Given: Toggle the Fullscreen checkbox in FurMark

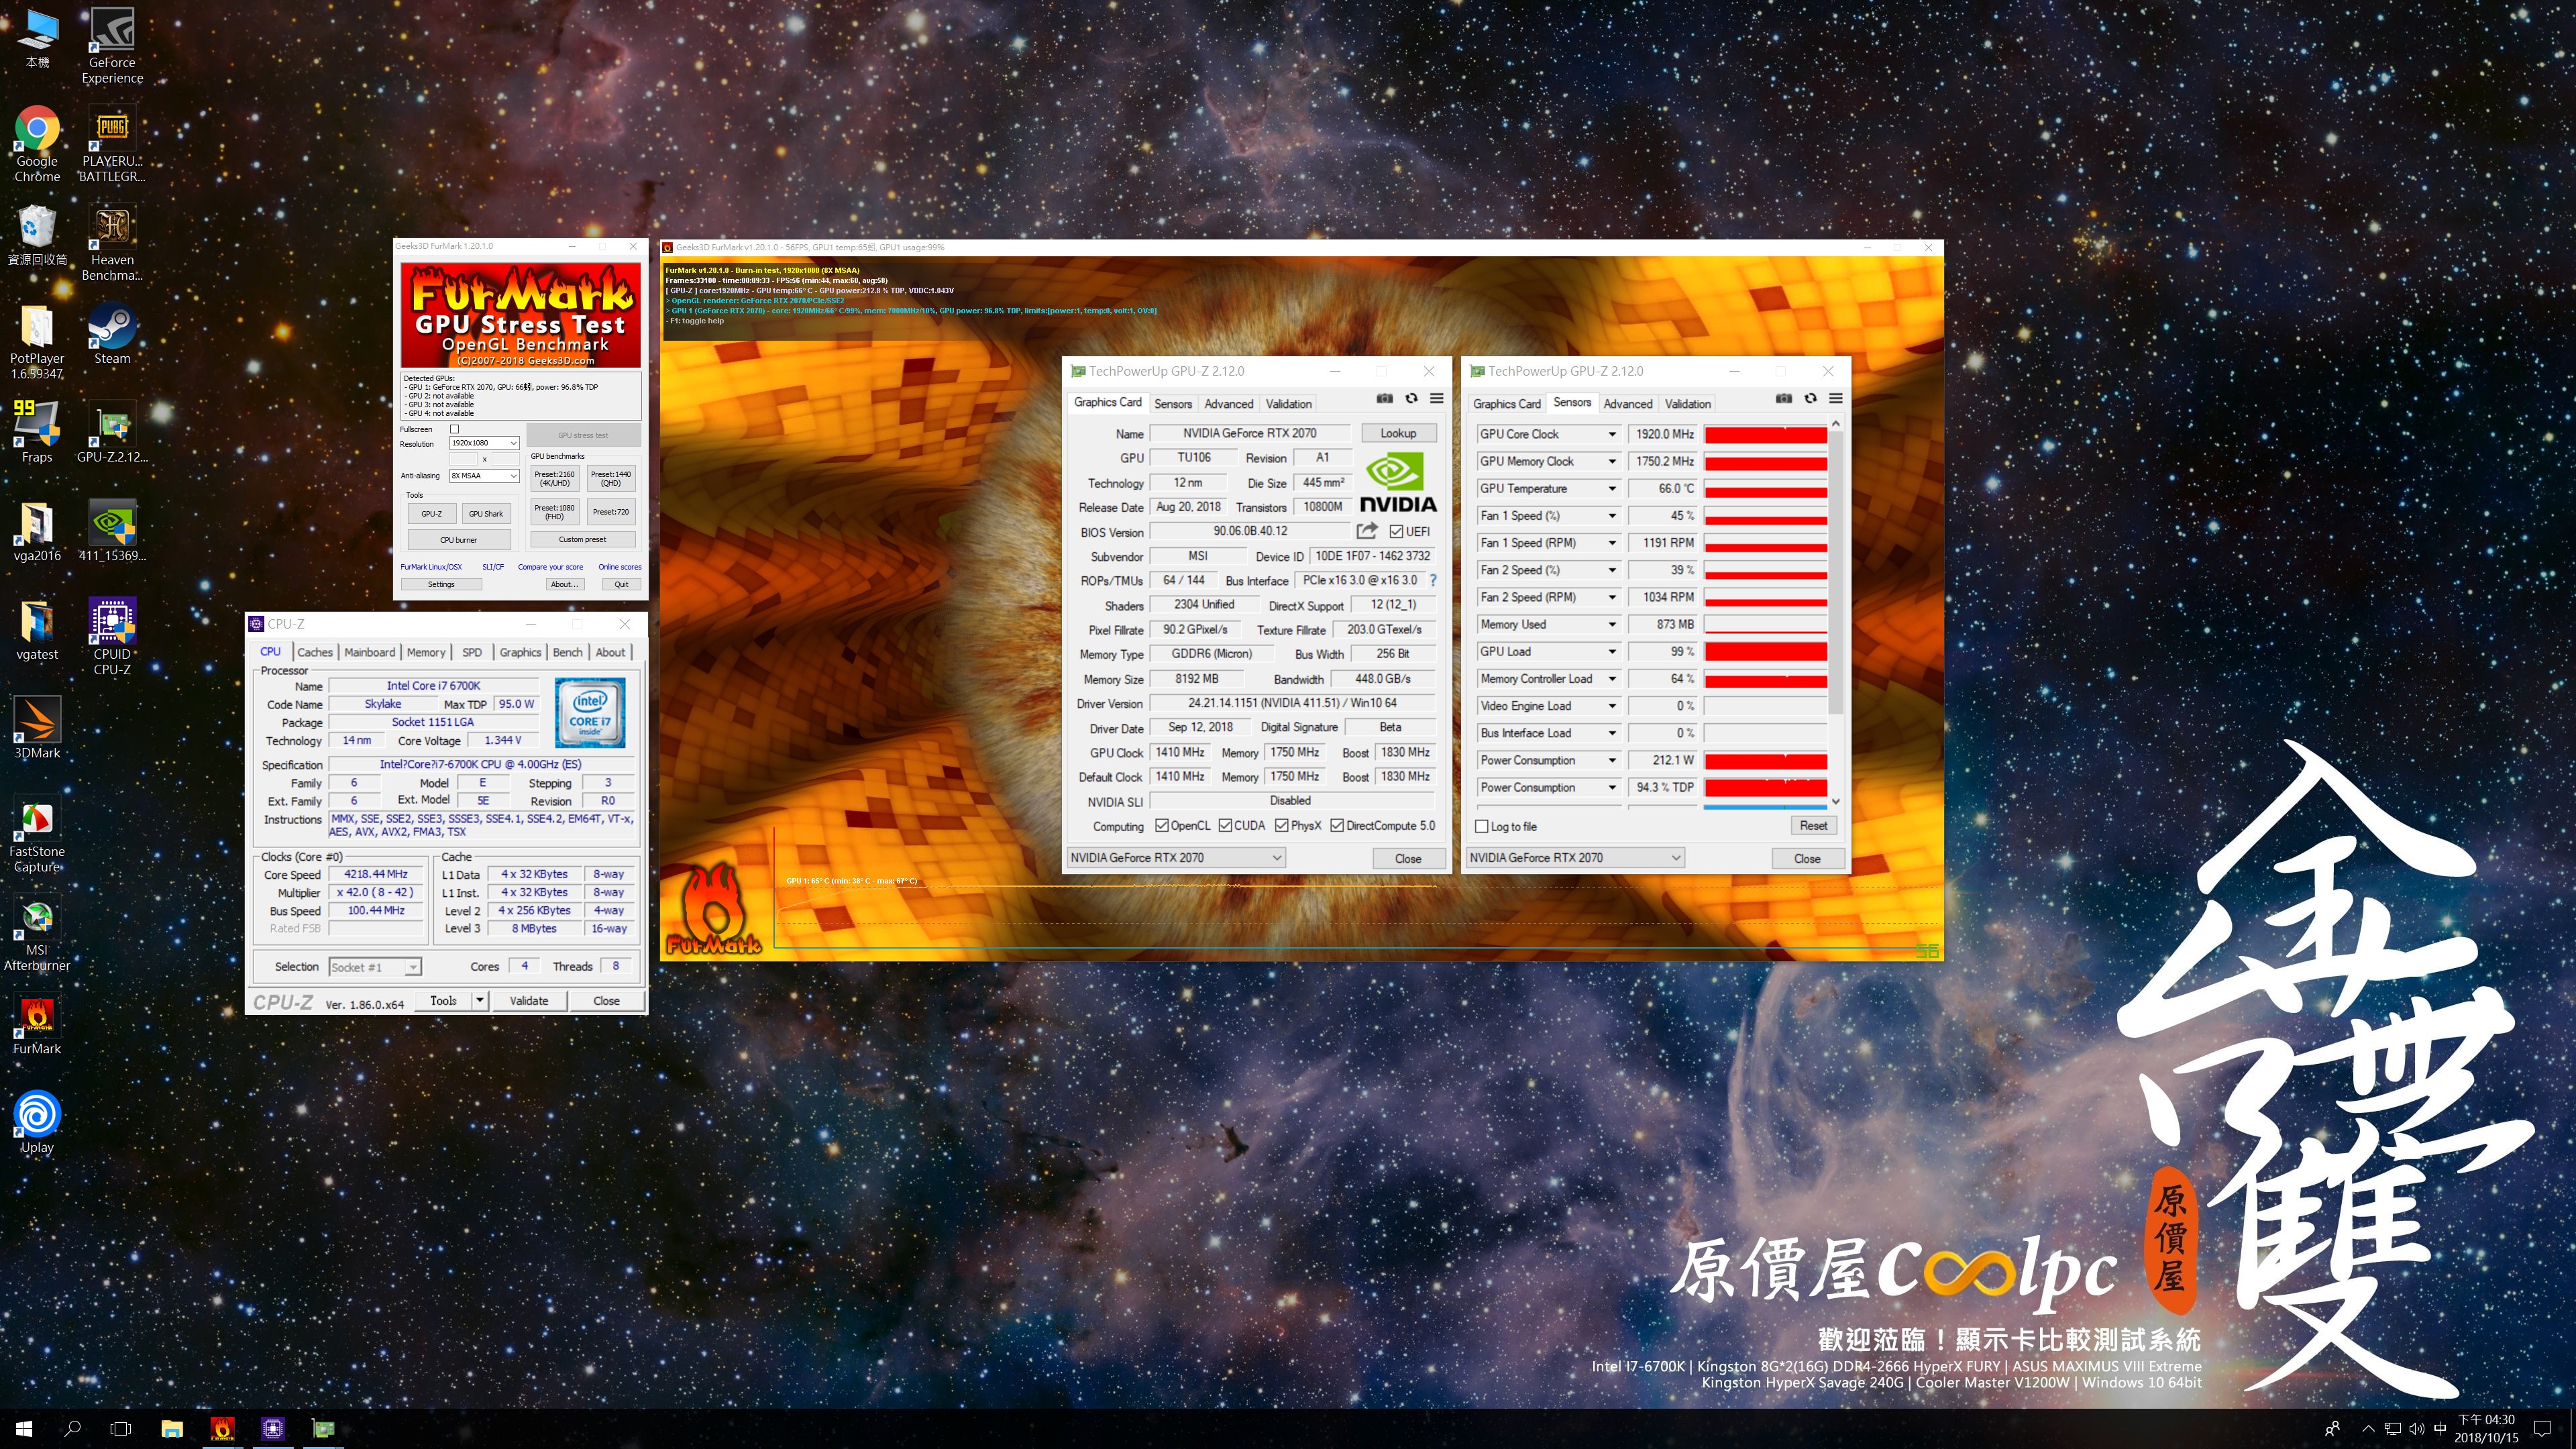Looking at the screenshot, I should (454, 429).
